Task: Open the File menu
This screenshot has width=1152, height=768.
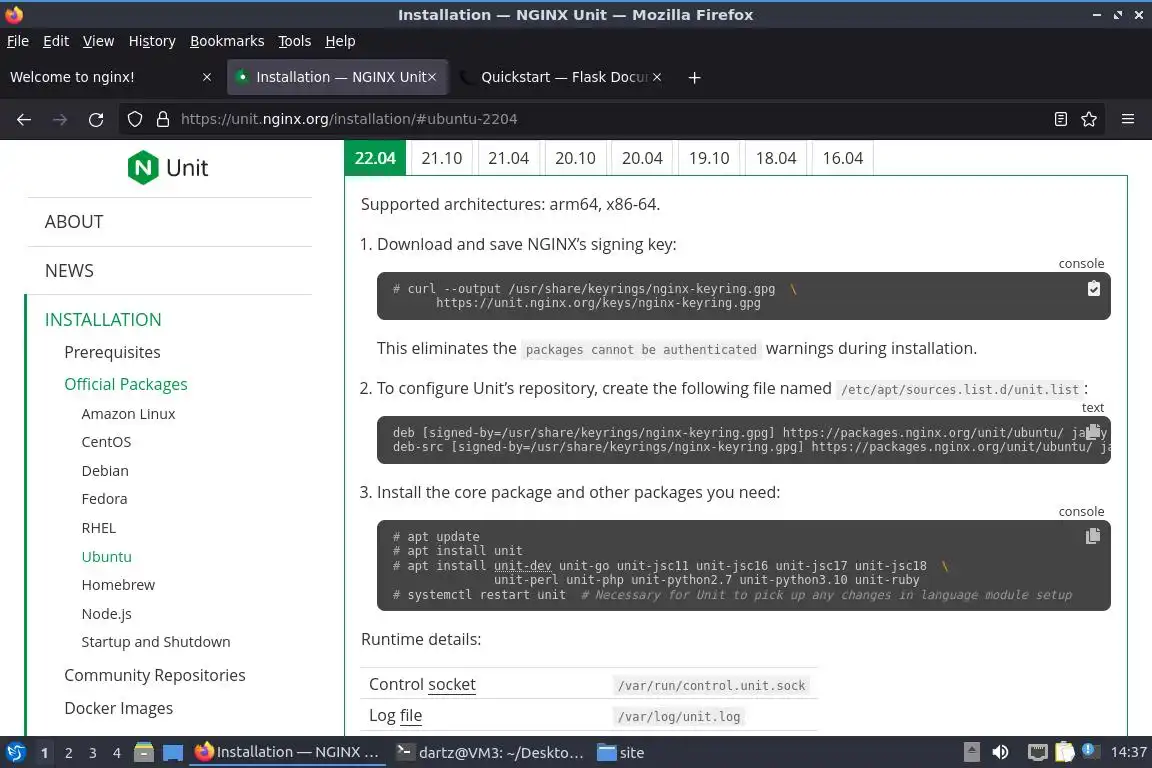Action: pos(18,41)
